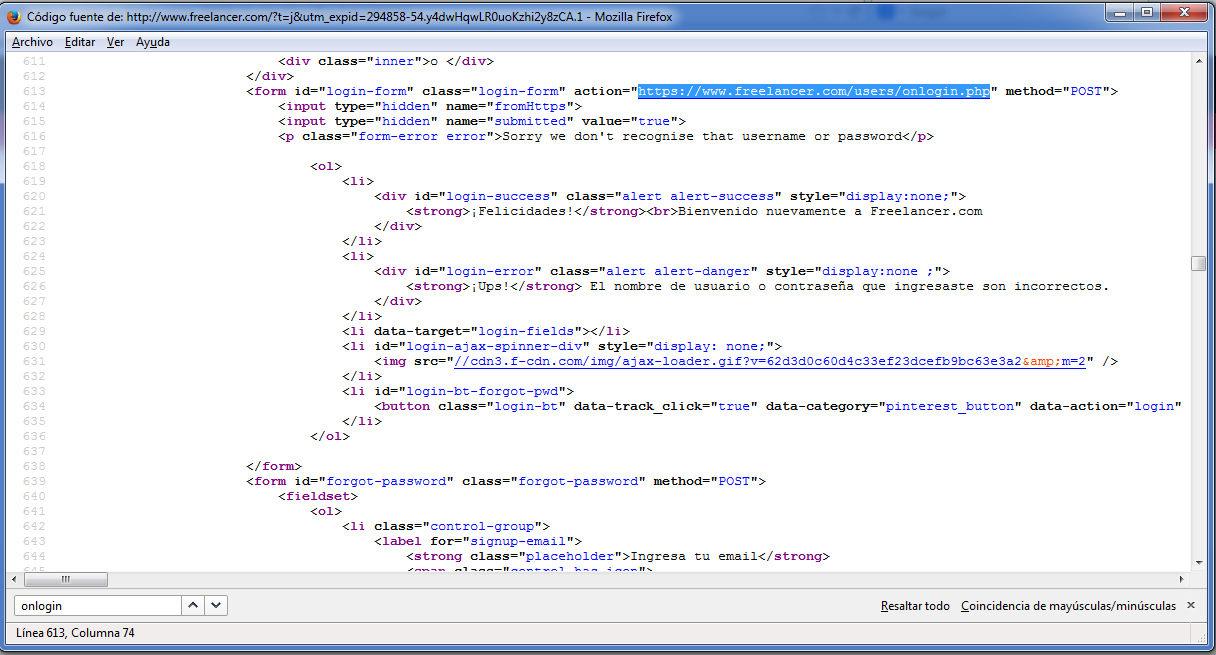Click the "pinterest_button" data-category value

950,406
